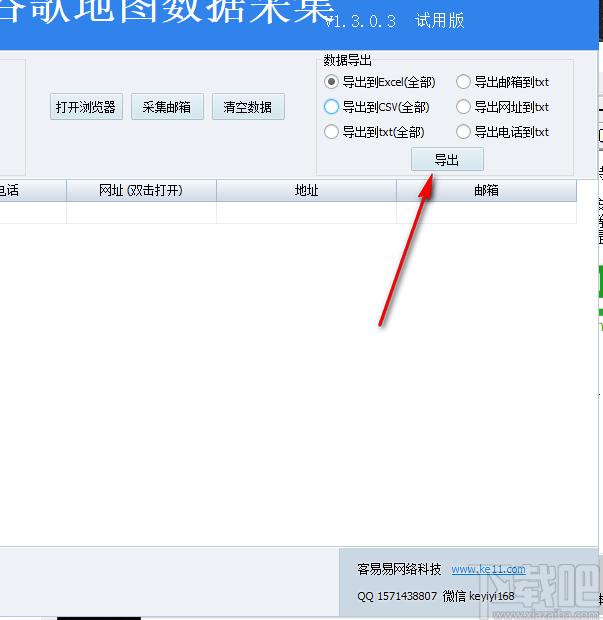
Task: Click the 清空数据 button
Action: click(x=248, y=107)
